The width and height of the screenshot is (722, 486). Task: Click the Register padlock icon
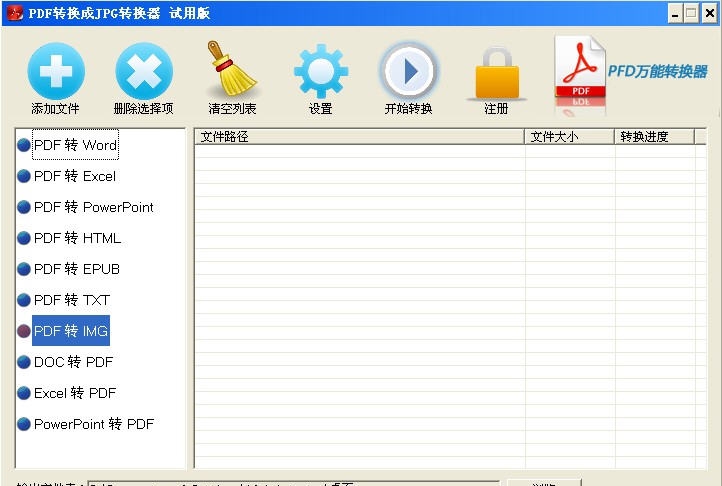496,73
